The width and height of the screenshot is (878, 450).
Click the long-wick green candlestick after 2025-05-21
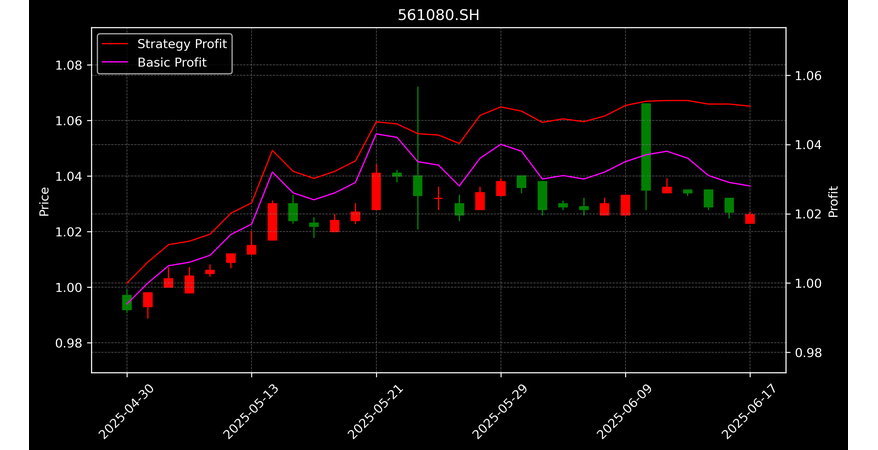pyautogui.click(x=418, y=185)
